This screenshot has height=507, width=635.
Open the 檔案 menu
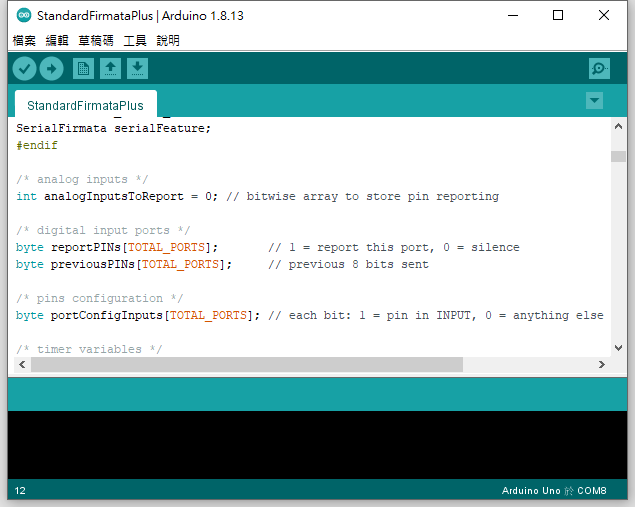click(x=24, y=40)
